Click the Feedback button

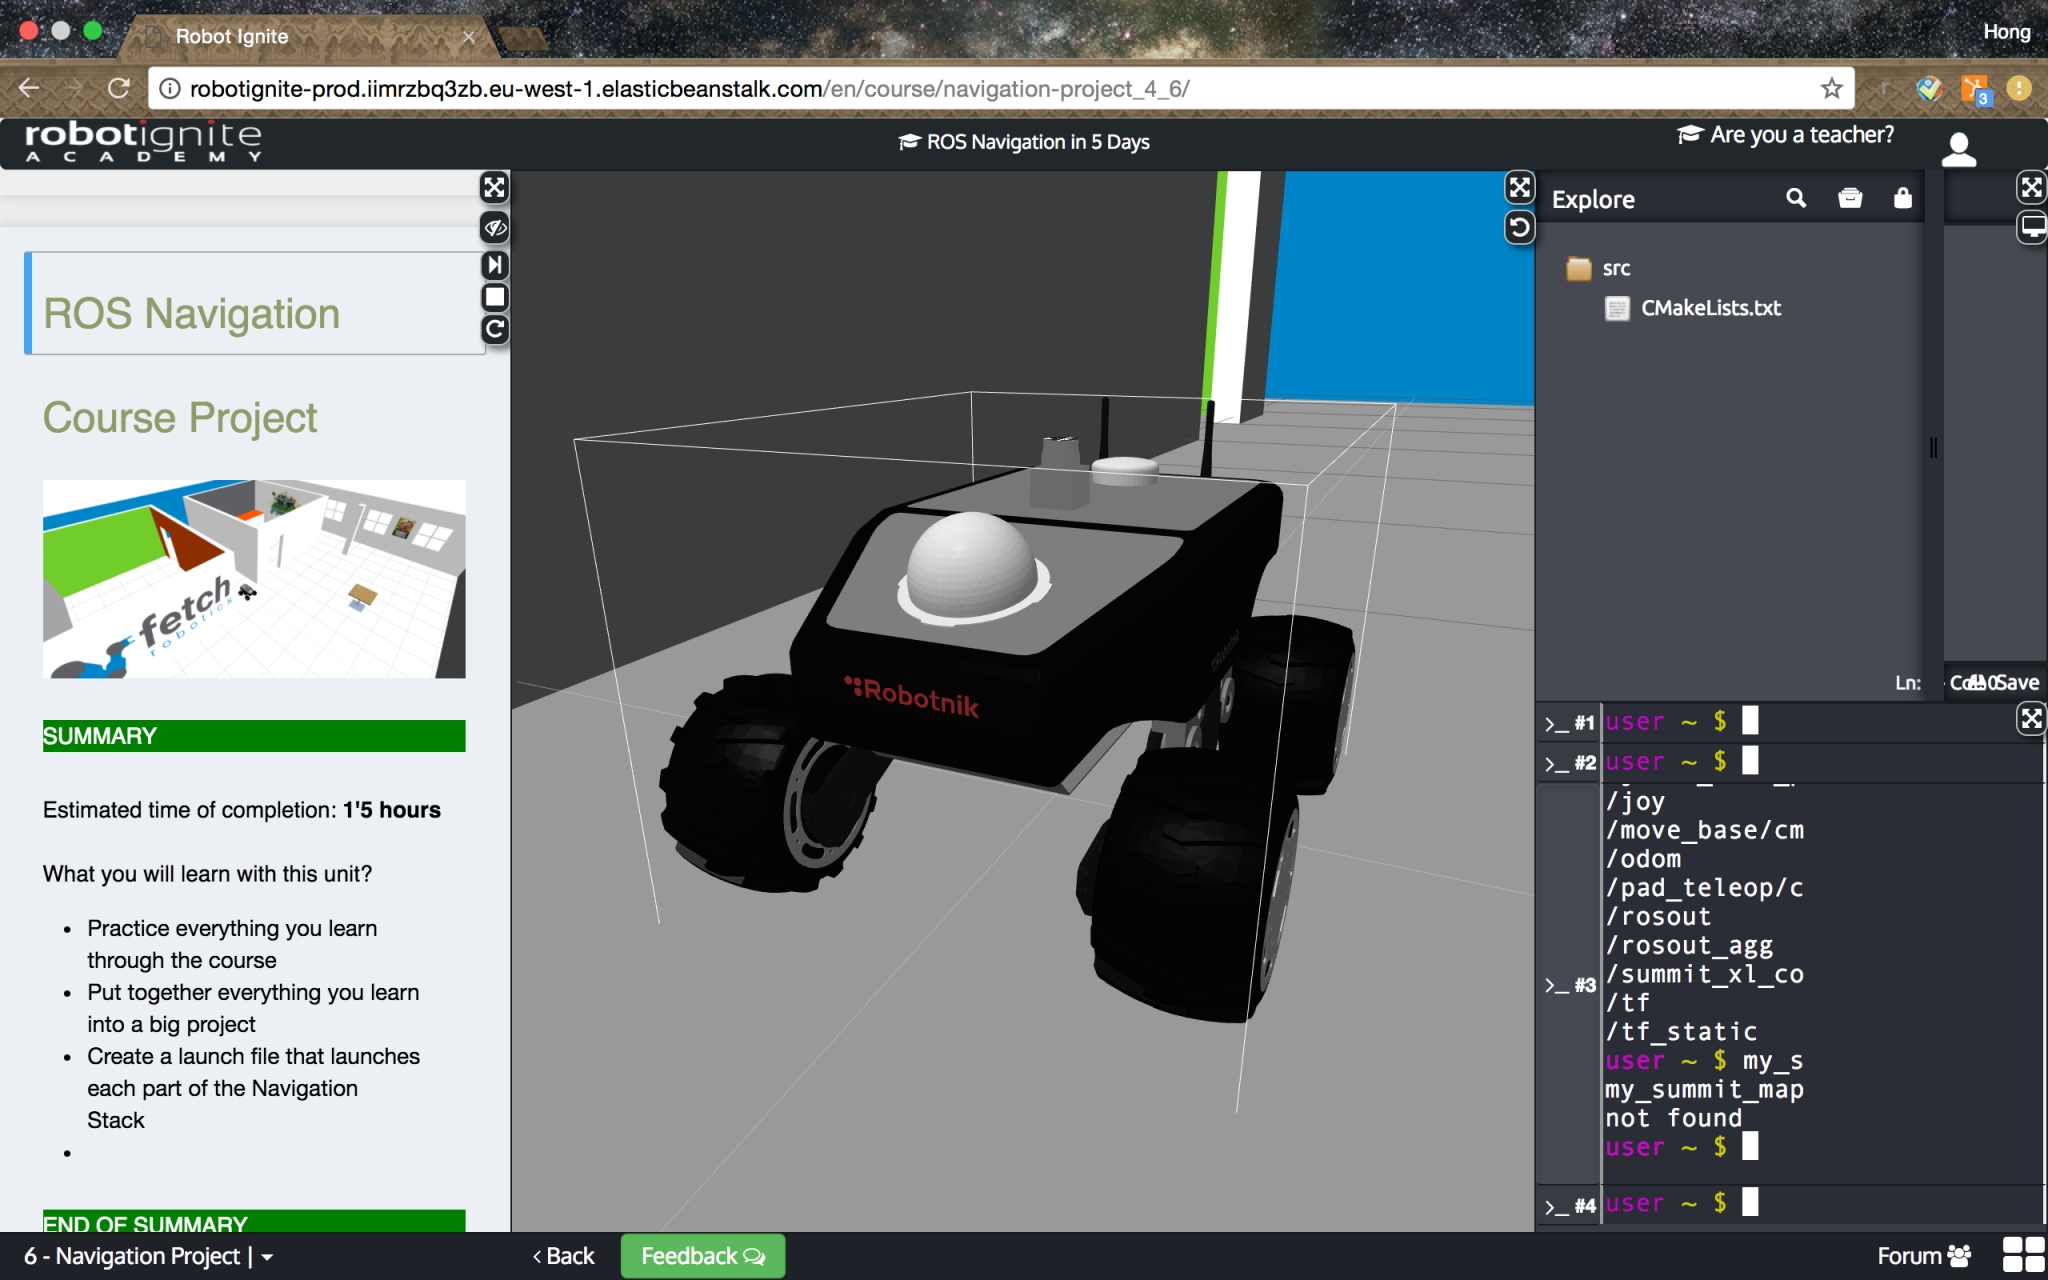tap(703, 1253)
